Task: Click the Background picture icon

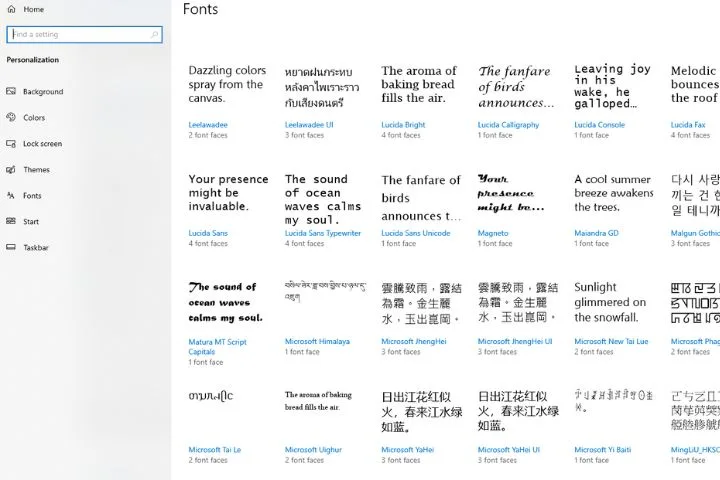Action: [11, 91]
